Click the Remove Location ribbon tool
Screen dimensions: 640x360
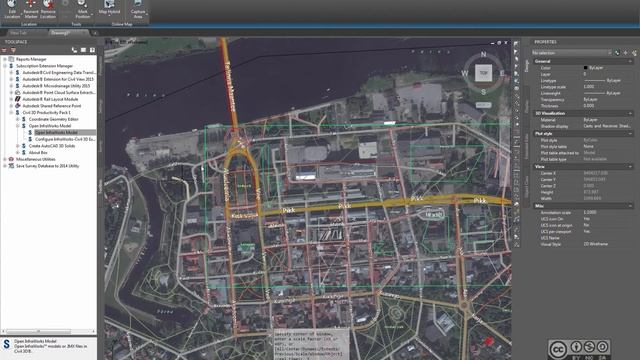pyautogui.click(x=48, y=9)
